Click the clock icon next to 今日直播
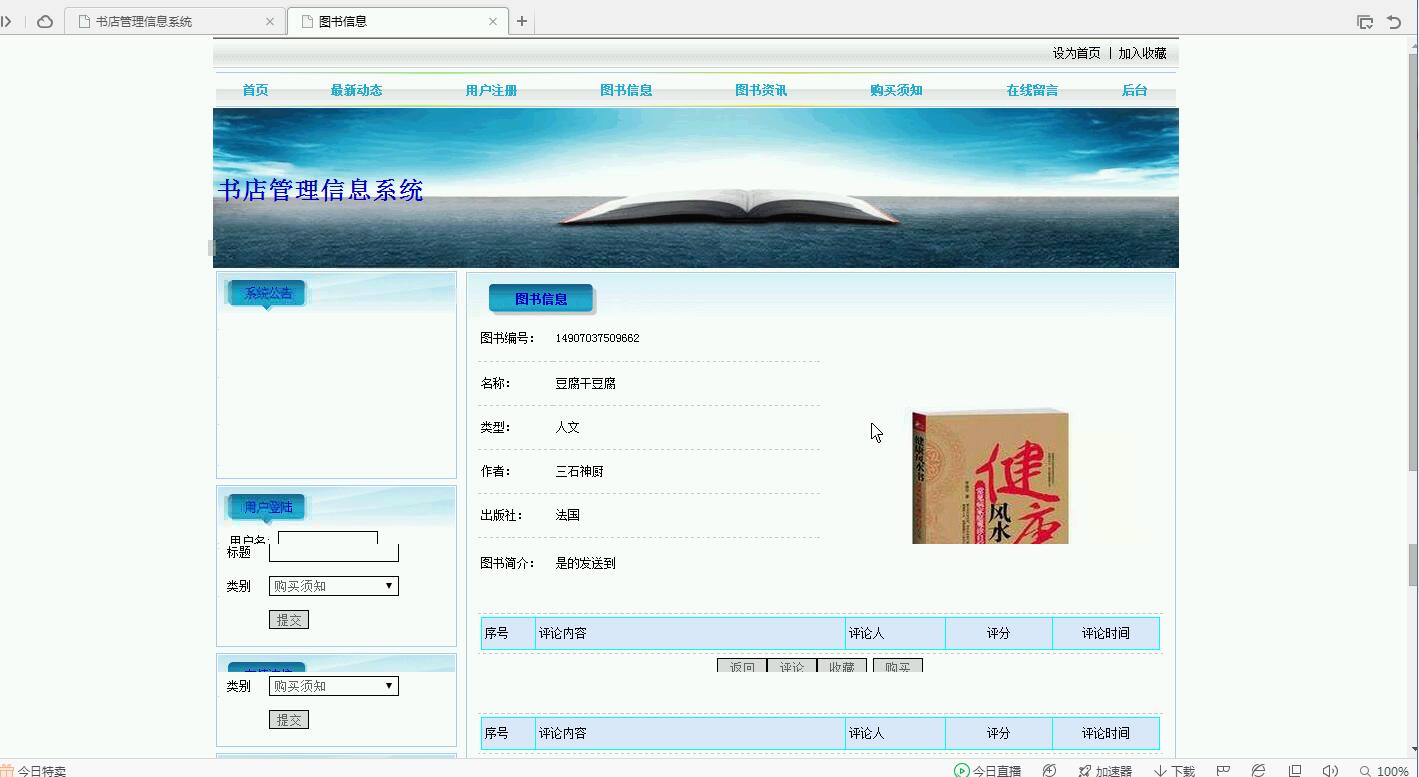Viewport: 1419px width, 777px height. [1049, 771]
